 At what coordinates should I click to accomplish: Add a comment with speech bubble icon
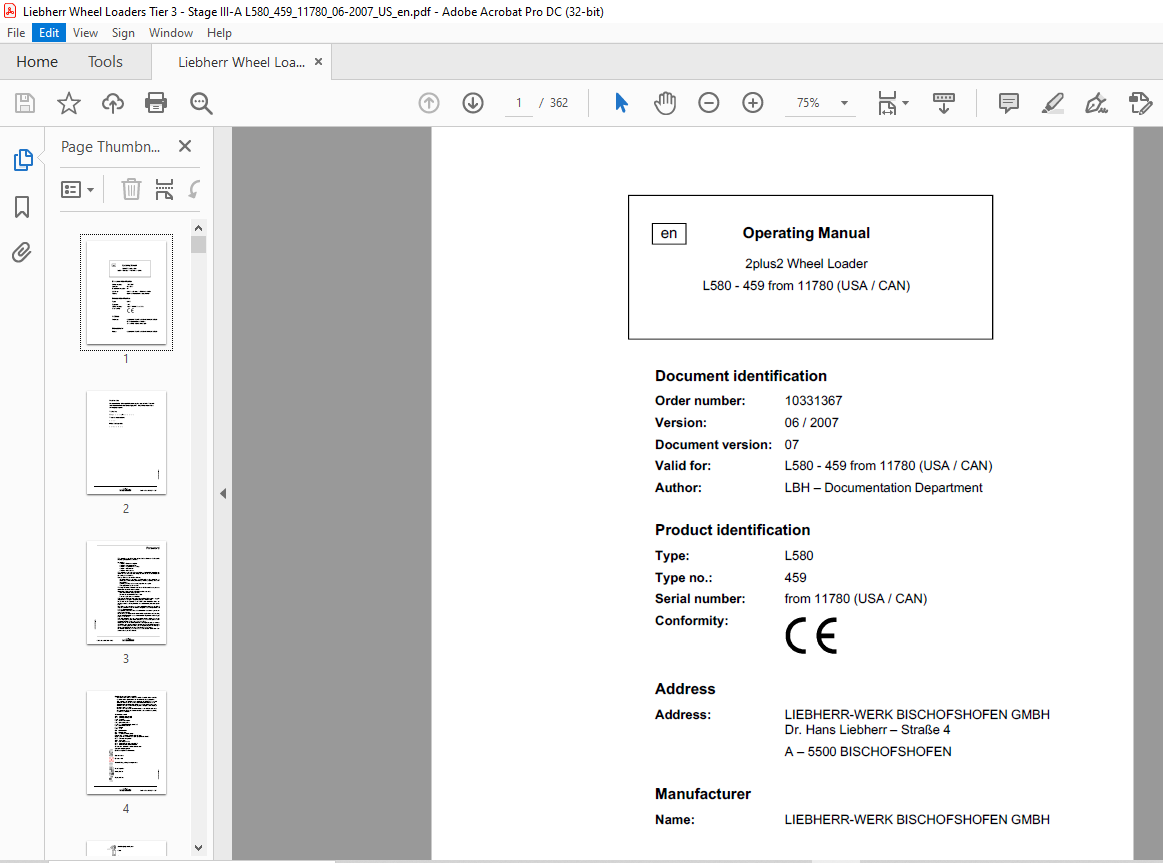(x=1009, y=103)
